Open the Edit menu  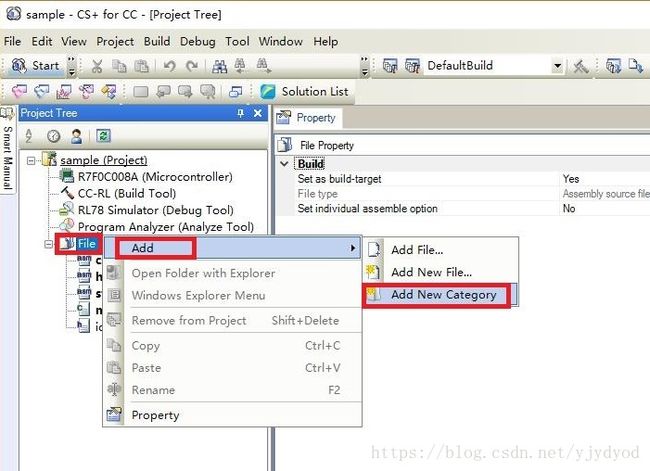(x=42, y=41)
